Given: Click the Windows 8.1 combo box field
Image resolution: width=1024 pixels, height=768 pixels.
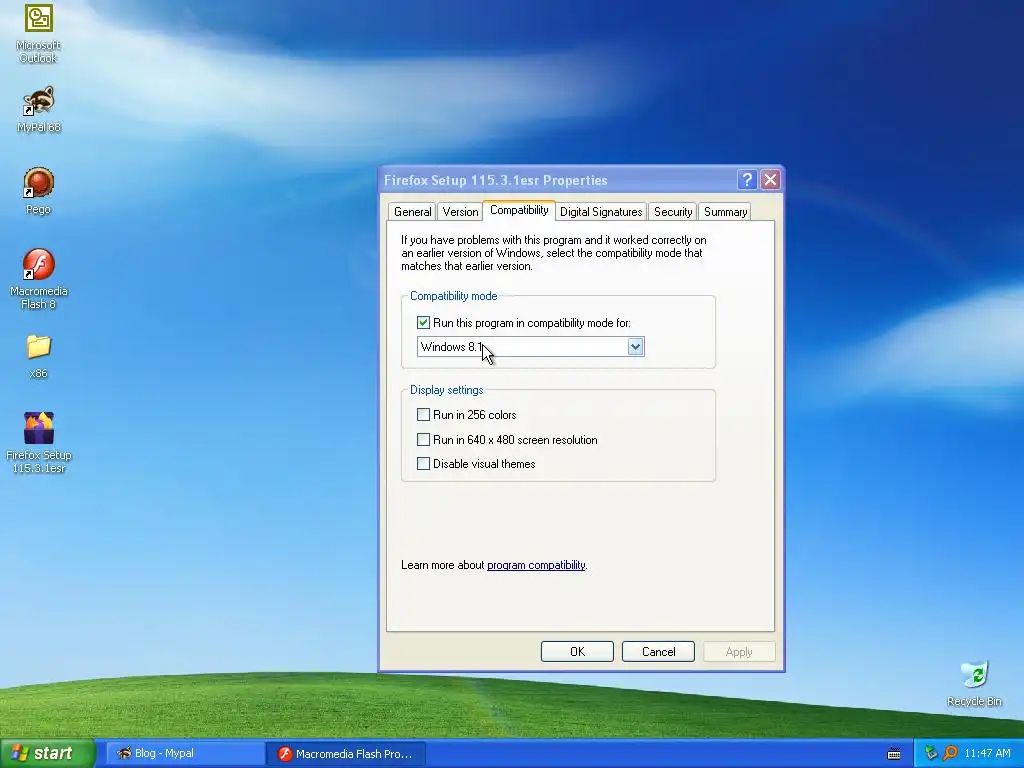Looking at the screenshot, I should pyautogui.click(x=530, y=347).
